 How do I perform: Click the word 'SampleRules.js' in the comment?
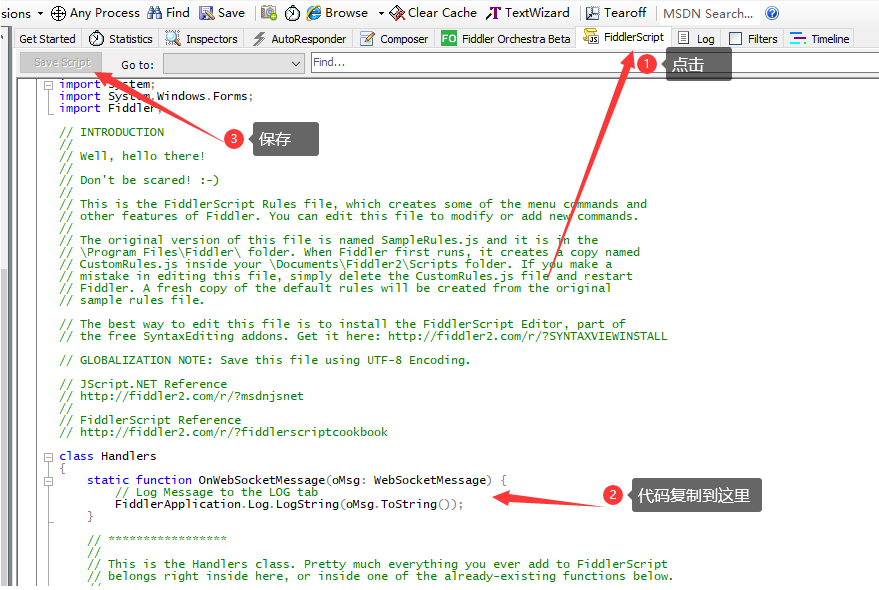coord(430,241)
